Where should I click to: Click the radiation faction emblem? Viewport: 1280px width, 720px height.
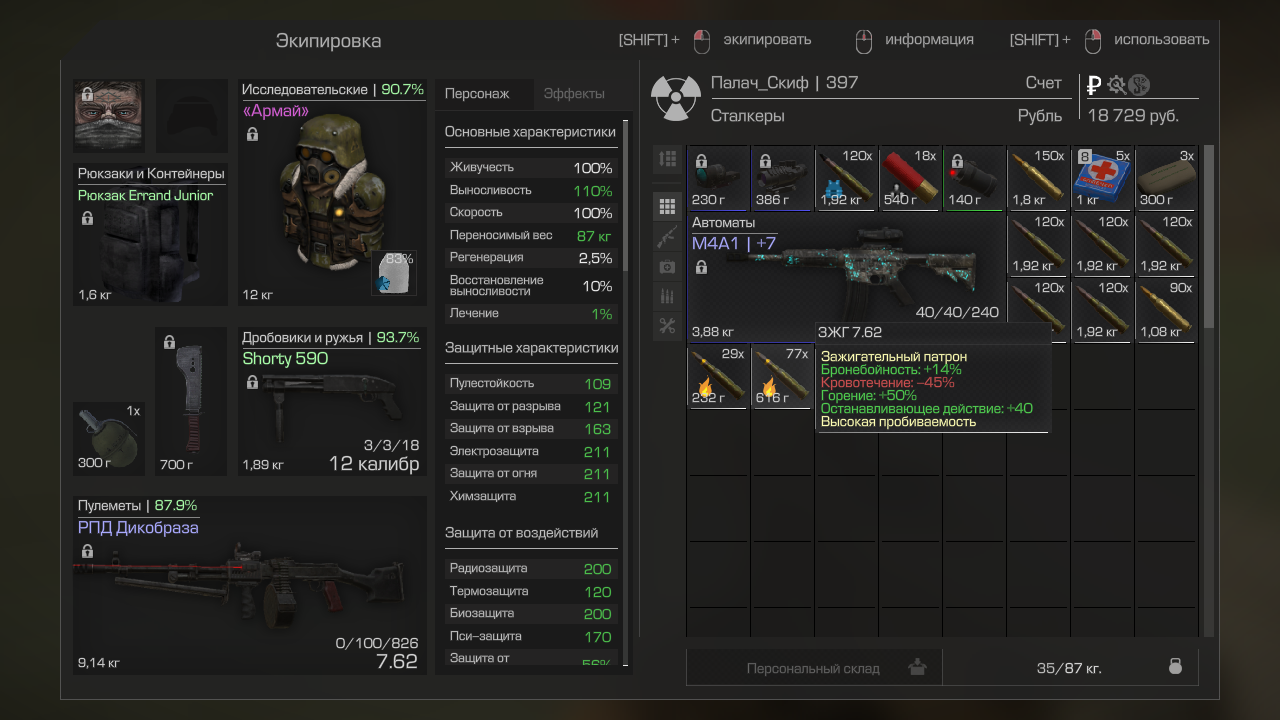point(676,98)
